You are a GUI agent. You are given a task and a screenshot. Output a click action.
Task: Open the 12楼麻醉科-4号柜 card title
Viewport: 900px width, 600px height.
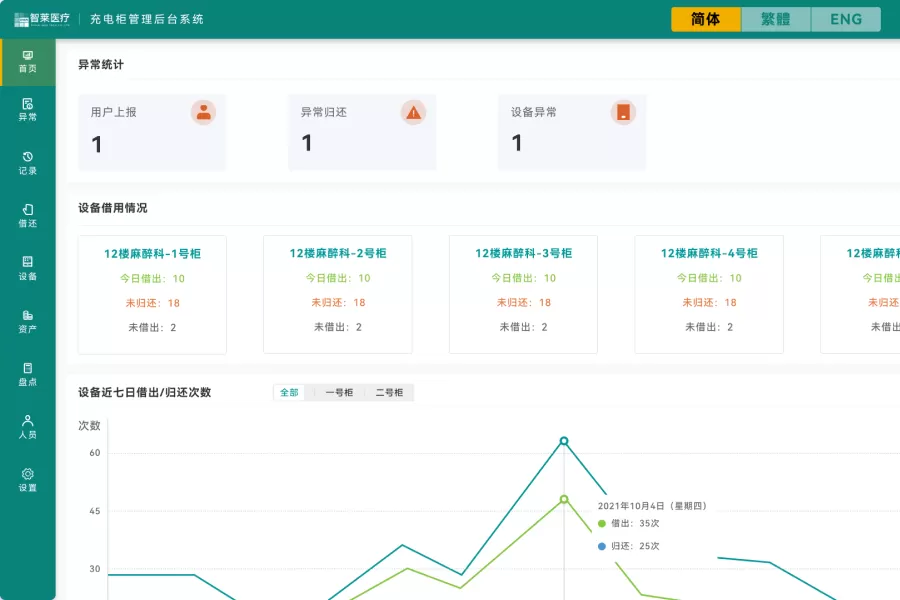(709, 253)
